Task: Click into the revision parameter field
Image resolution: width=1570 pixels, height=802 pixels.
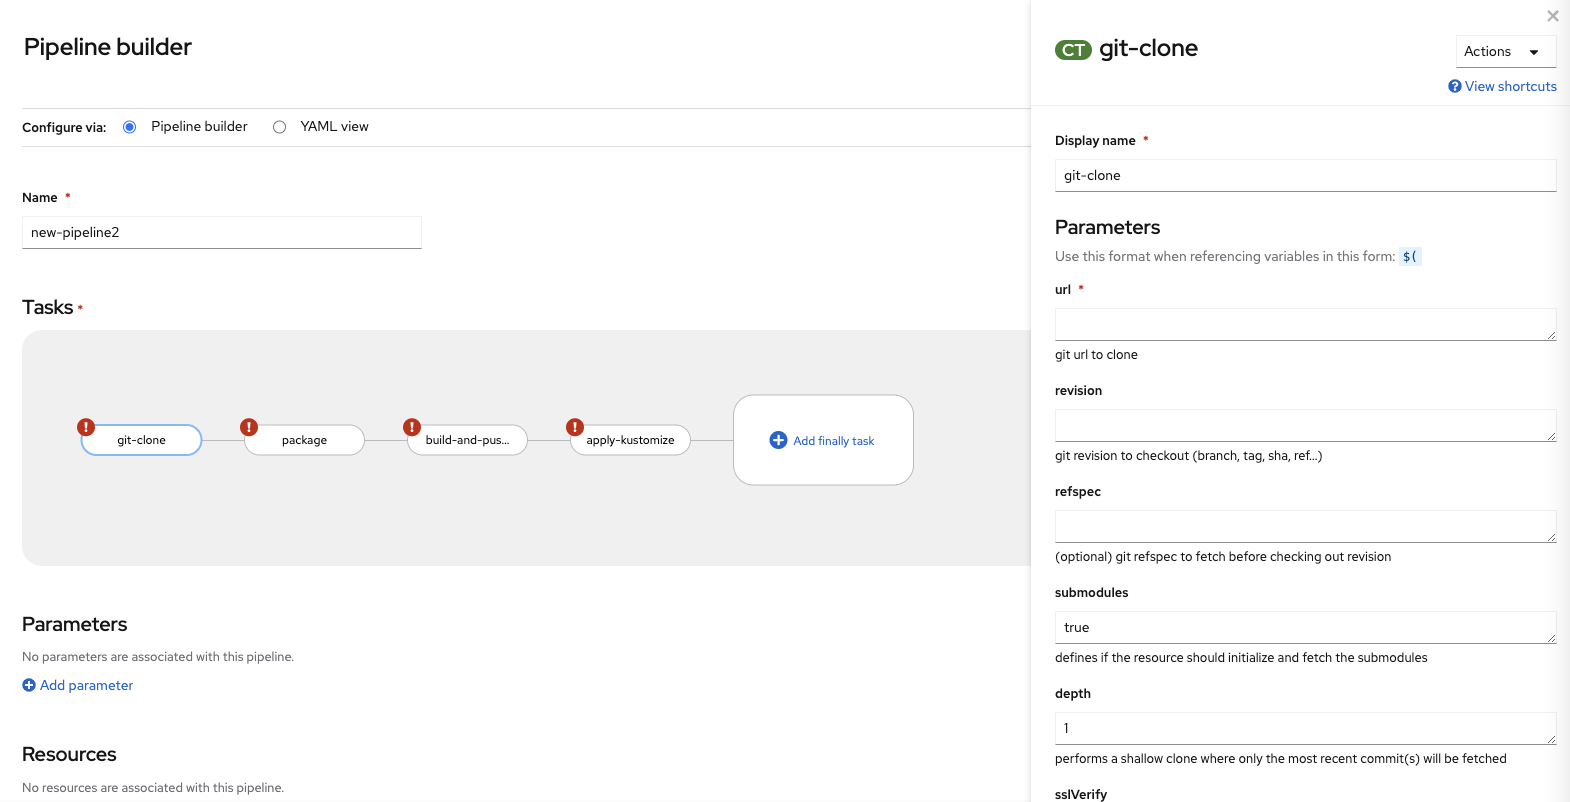Action: 1306,425
